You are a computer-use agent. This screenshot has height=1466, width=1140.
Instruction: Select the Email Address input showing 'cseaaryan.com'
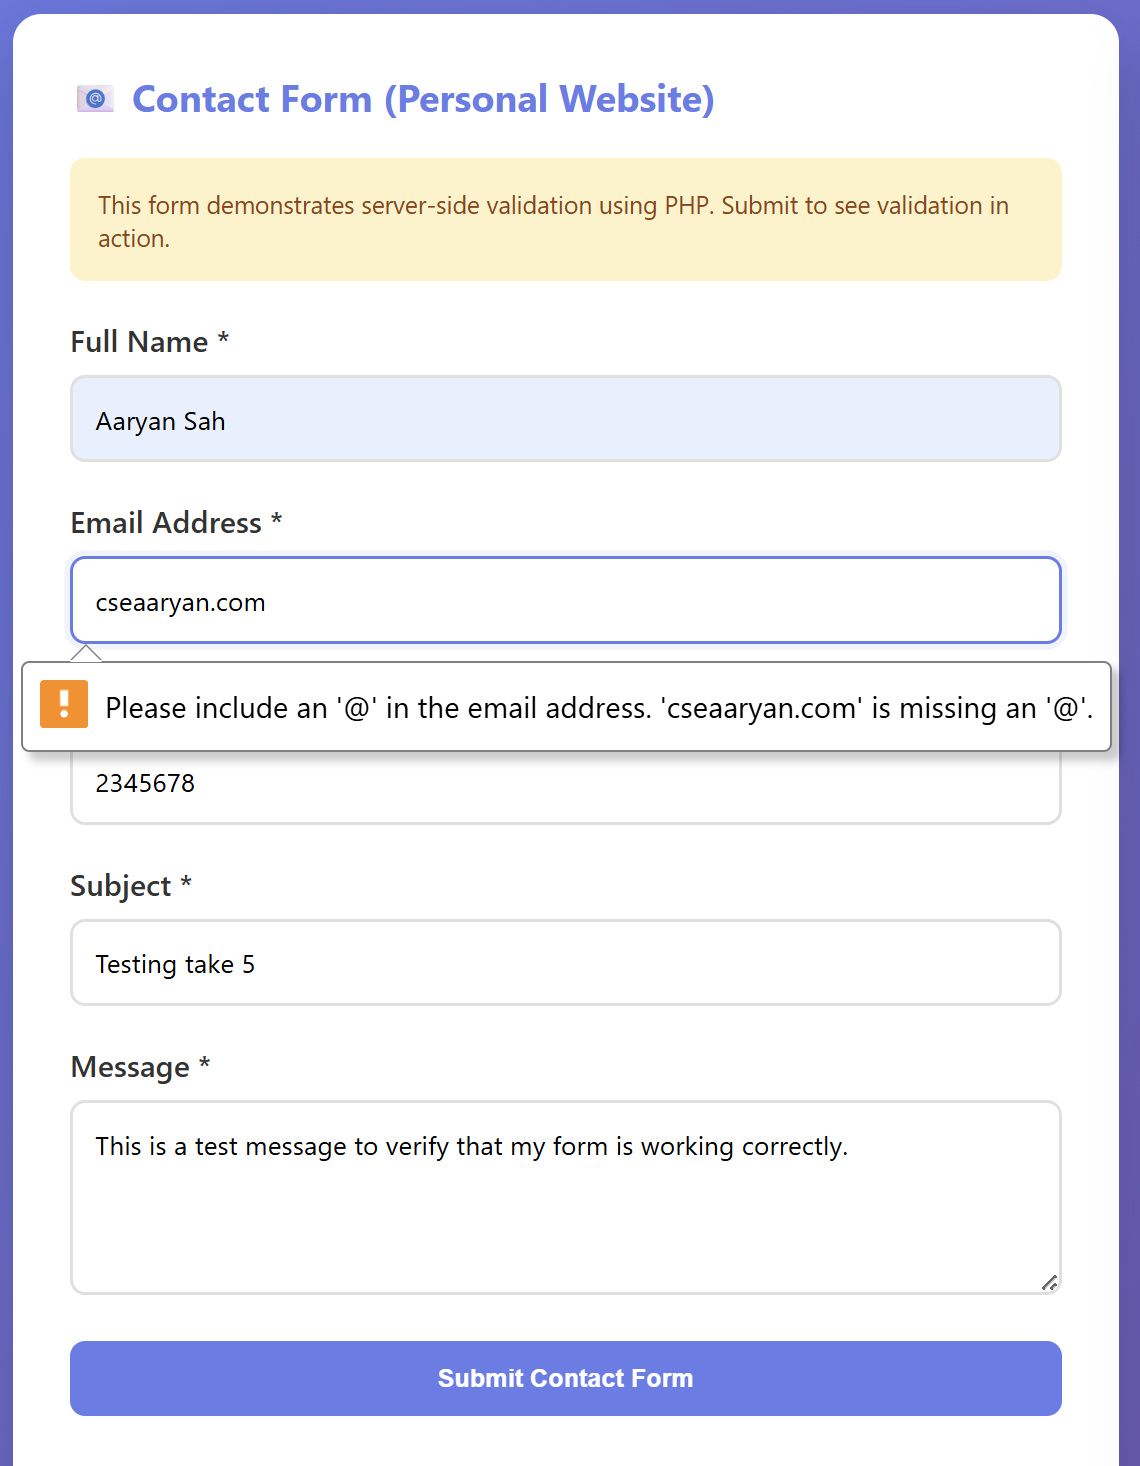pos(565,600)
